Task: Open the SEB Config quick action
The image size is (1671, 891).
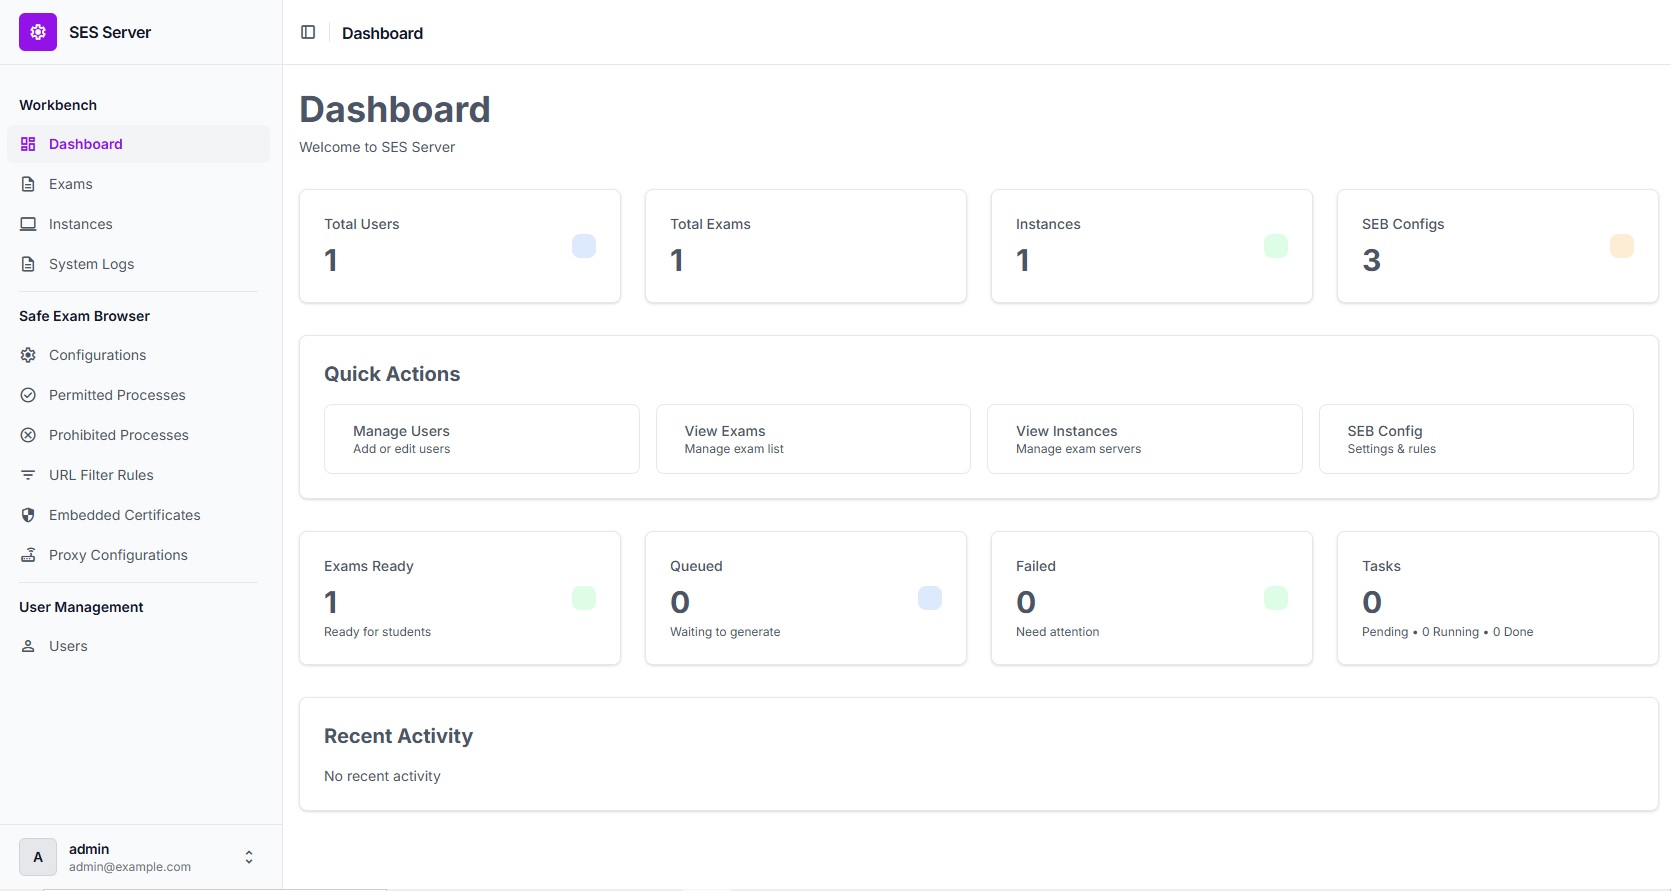Action: (x=1475, y=439)
